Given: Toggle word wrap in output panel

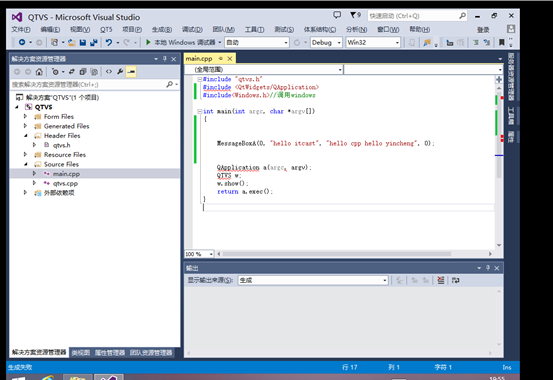Looking at the screenshot, I should [x=455, y=280].
